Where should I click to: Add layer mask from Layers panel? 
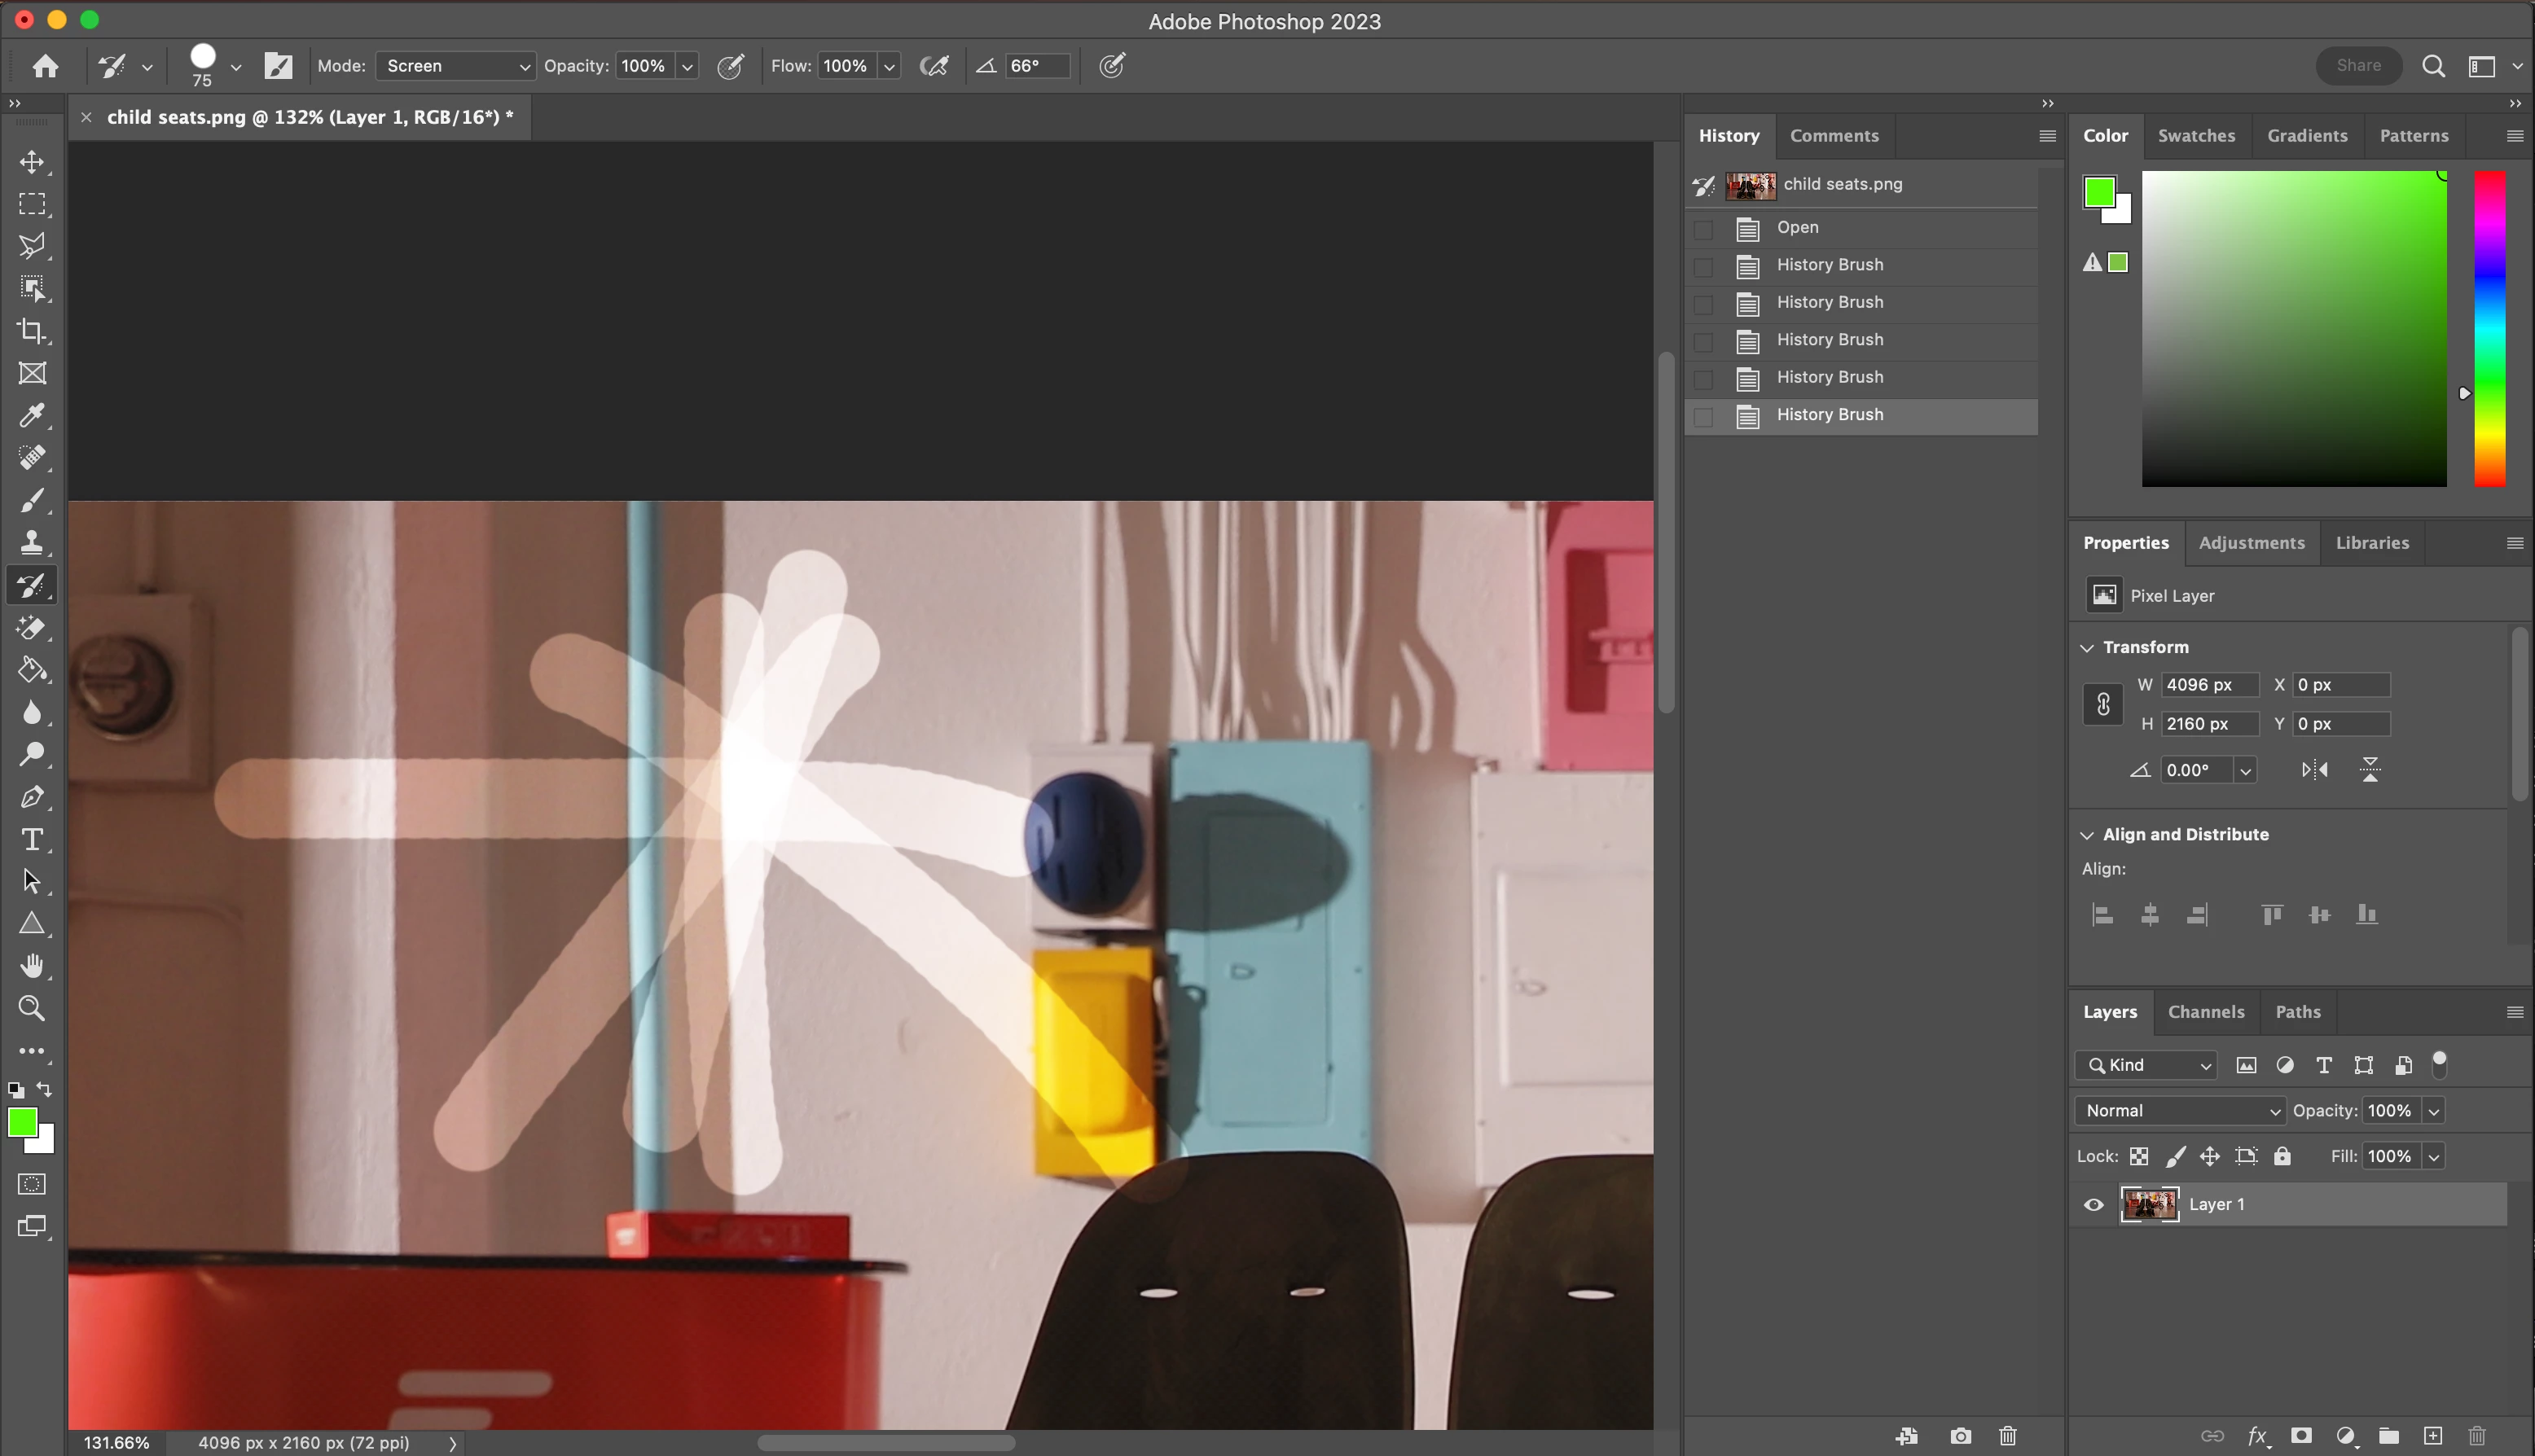click(x=2301, y=1437)
